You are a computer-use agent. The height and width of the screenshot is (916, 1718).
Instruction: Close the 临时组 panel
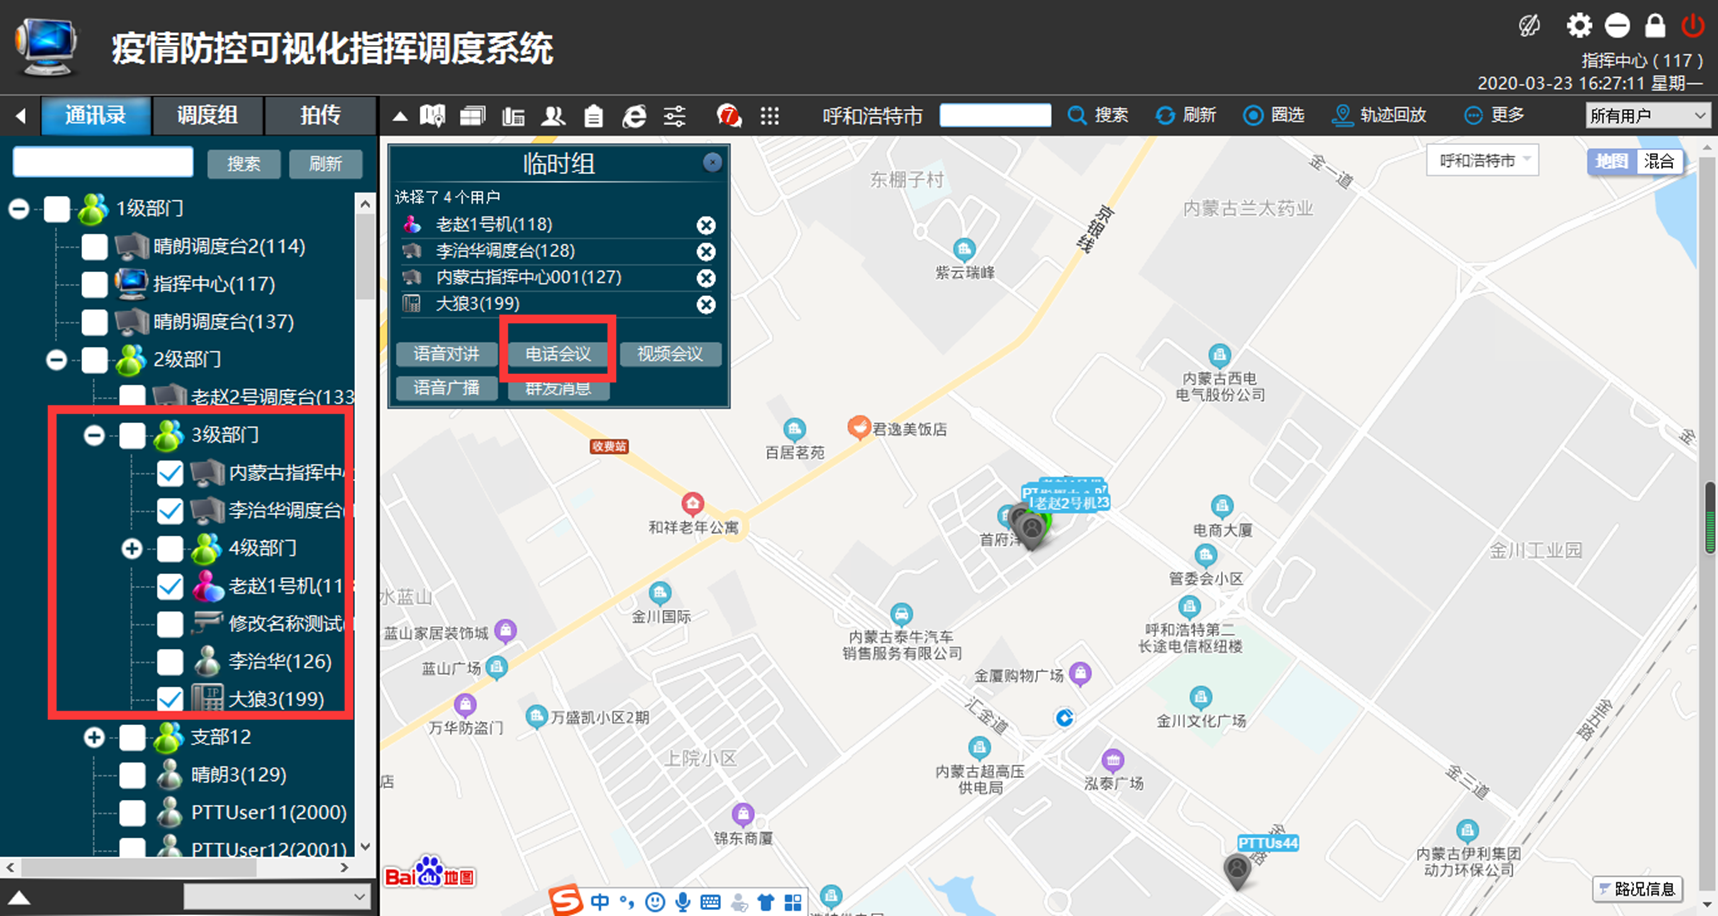coord(712,162)
